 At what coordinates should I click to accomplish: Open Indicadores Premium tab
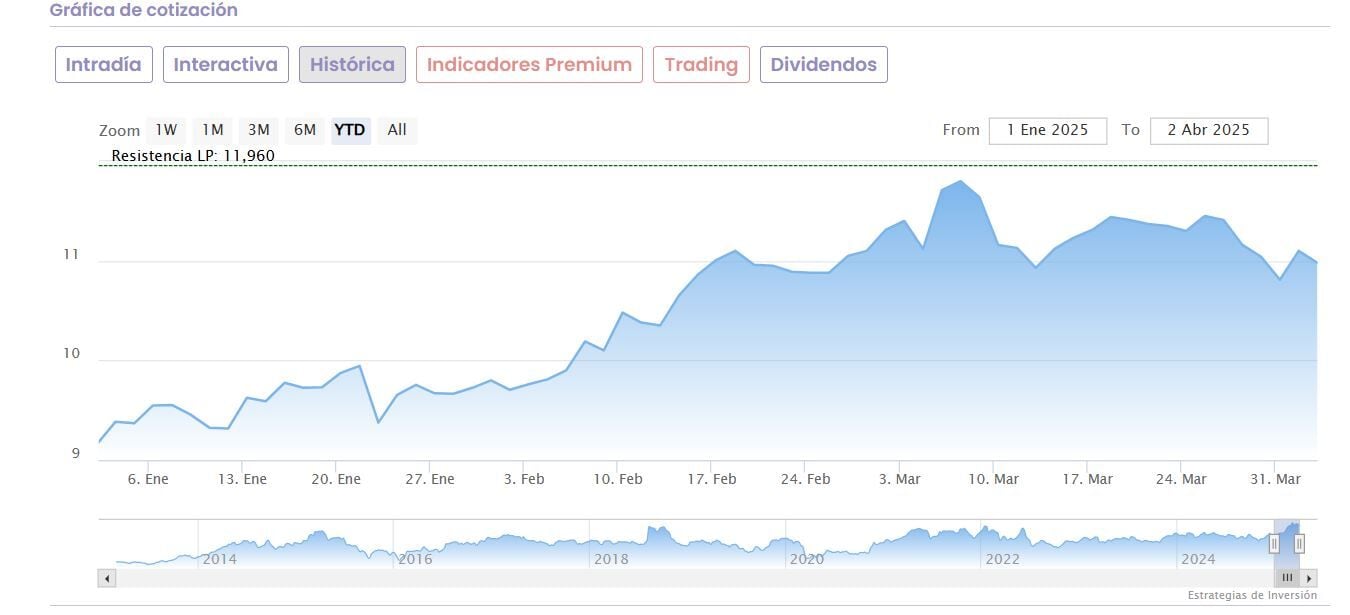pyautogui.click(x=529, y=65)
